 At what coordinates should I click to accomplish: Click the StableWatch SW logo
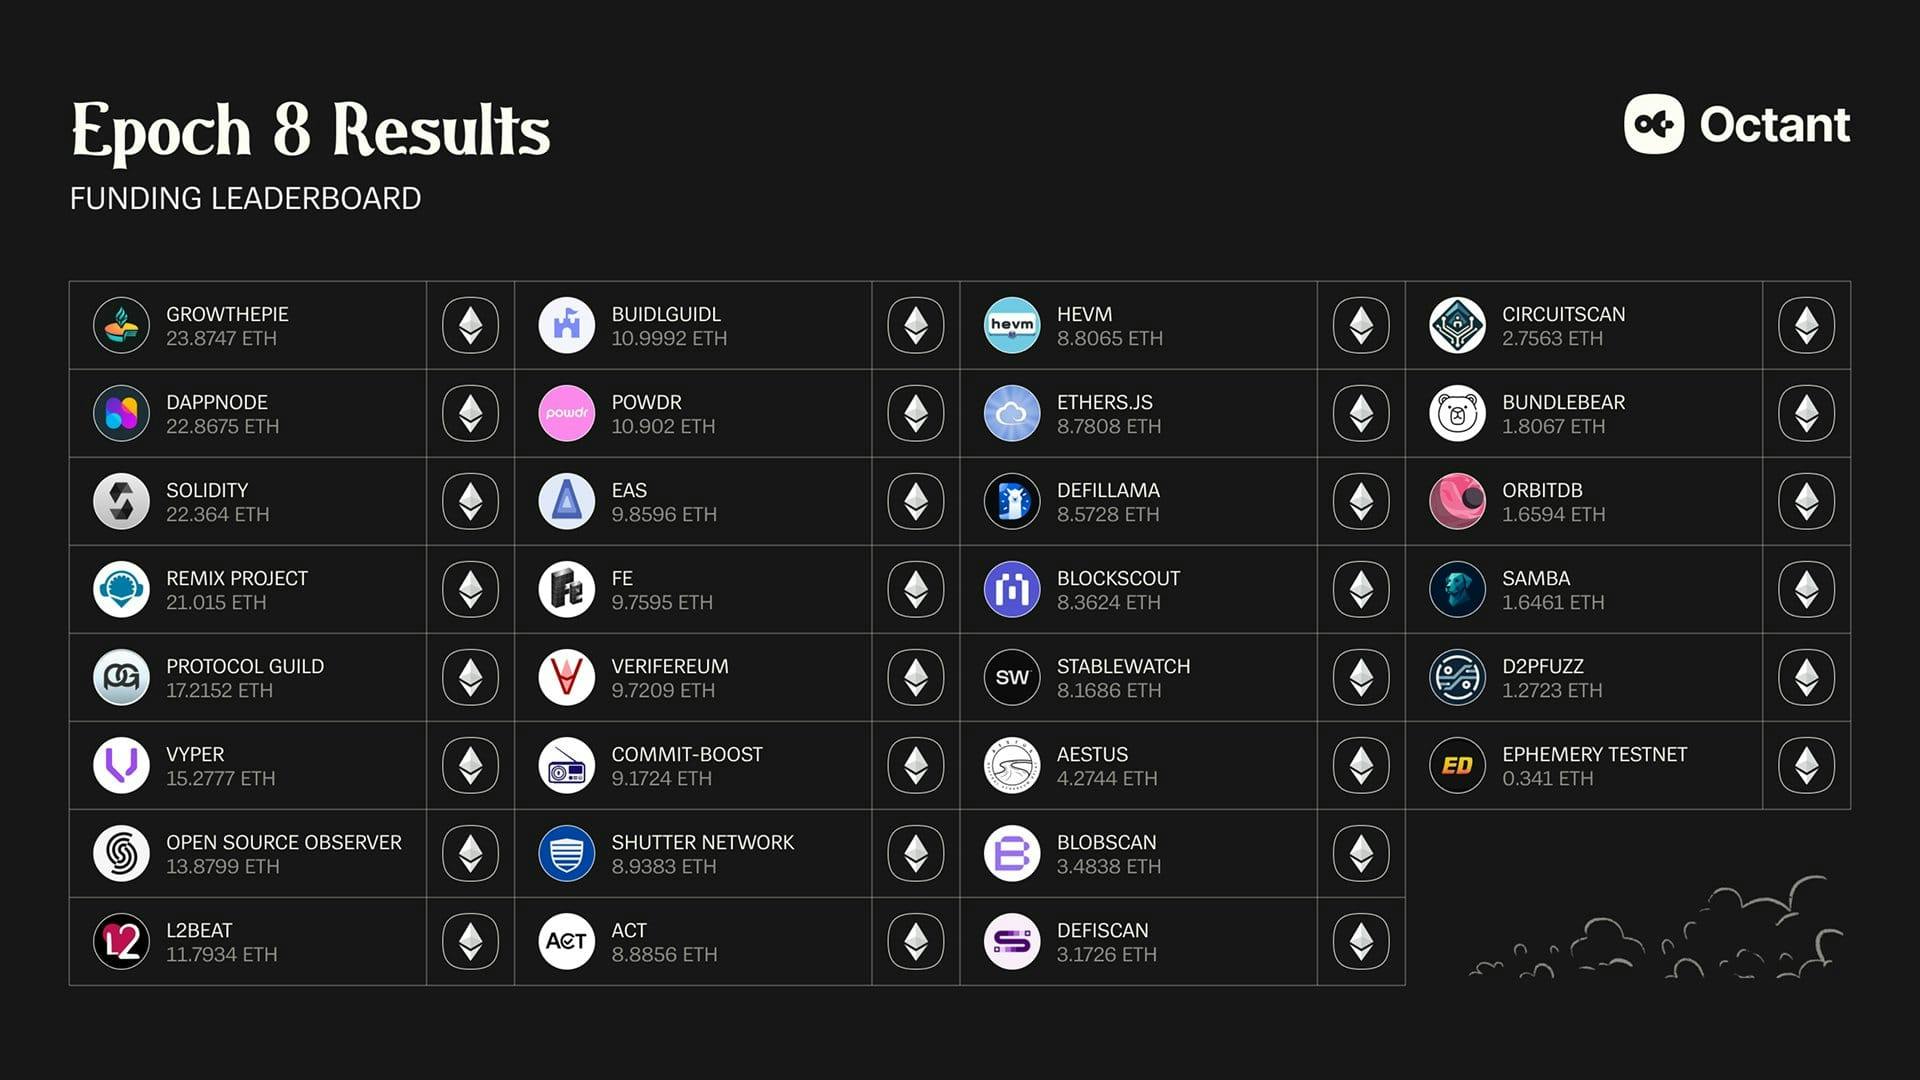pyautogui.click(x=1012, y=678)
